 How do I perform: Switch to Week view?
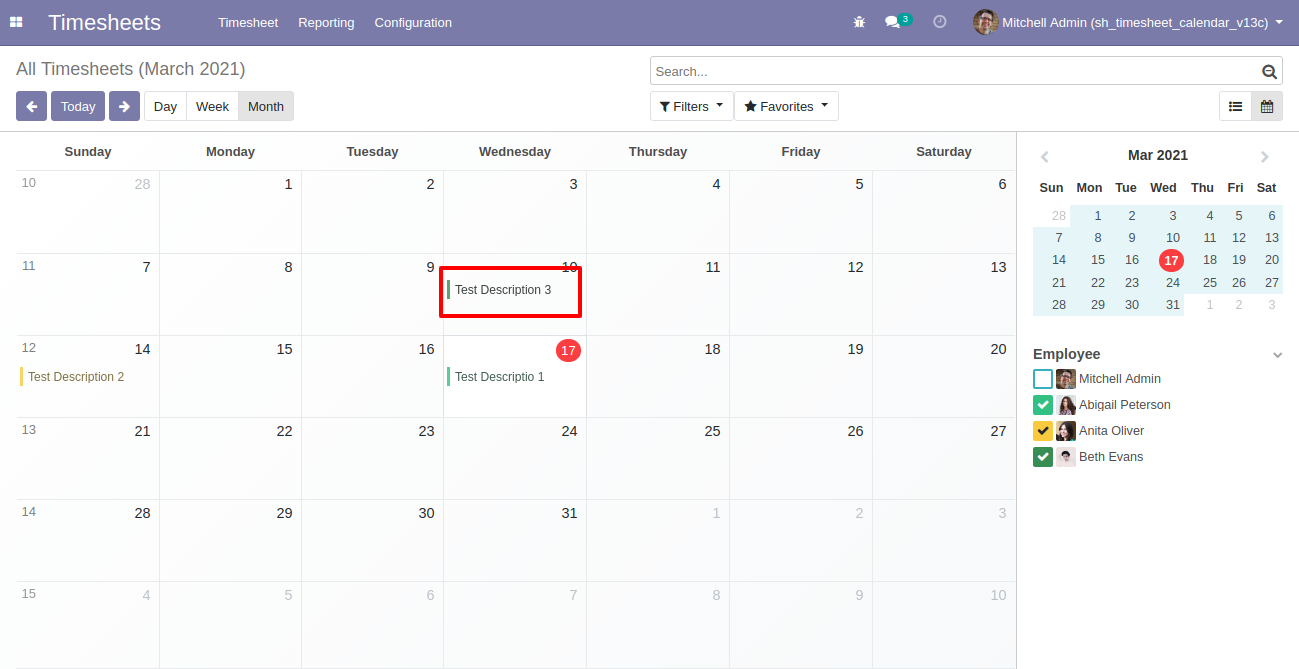(x=212, y=106)
